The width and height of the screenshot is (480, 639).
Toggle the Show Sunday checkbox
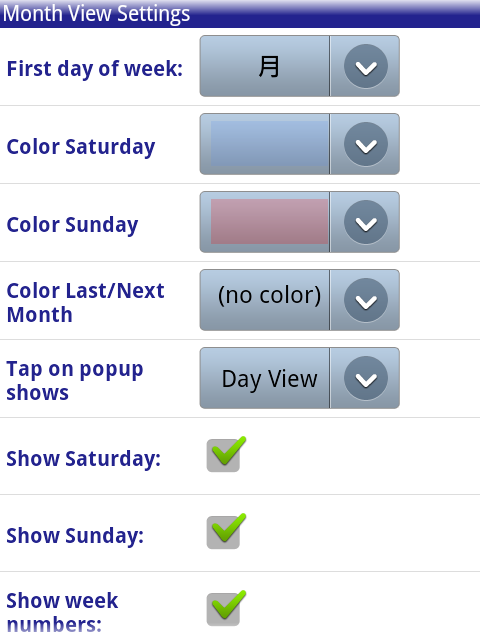(226, 531)
